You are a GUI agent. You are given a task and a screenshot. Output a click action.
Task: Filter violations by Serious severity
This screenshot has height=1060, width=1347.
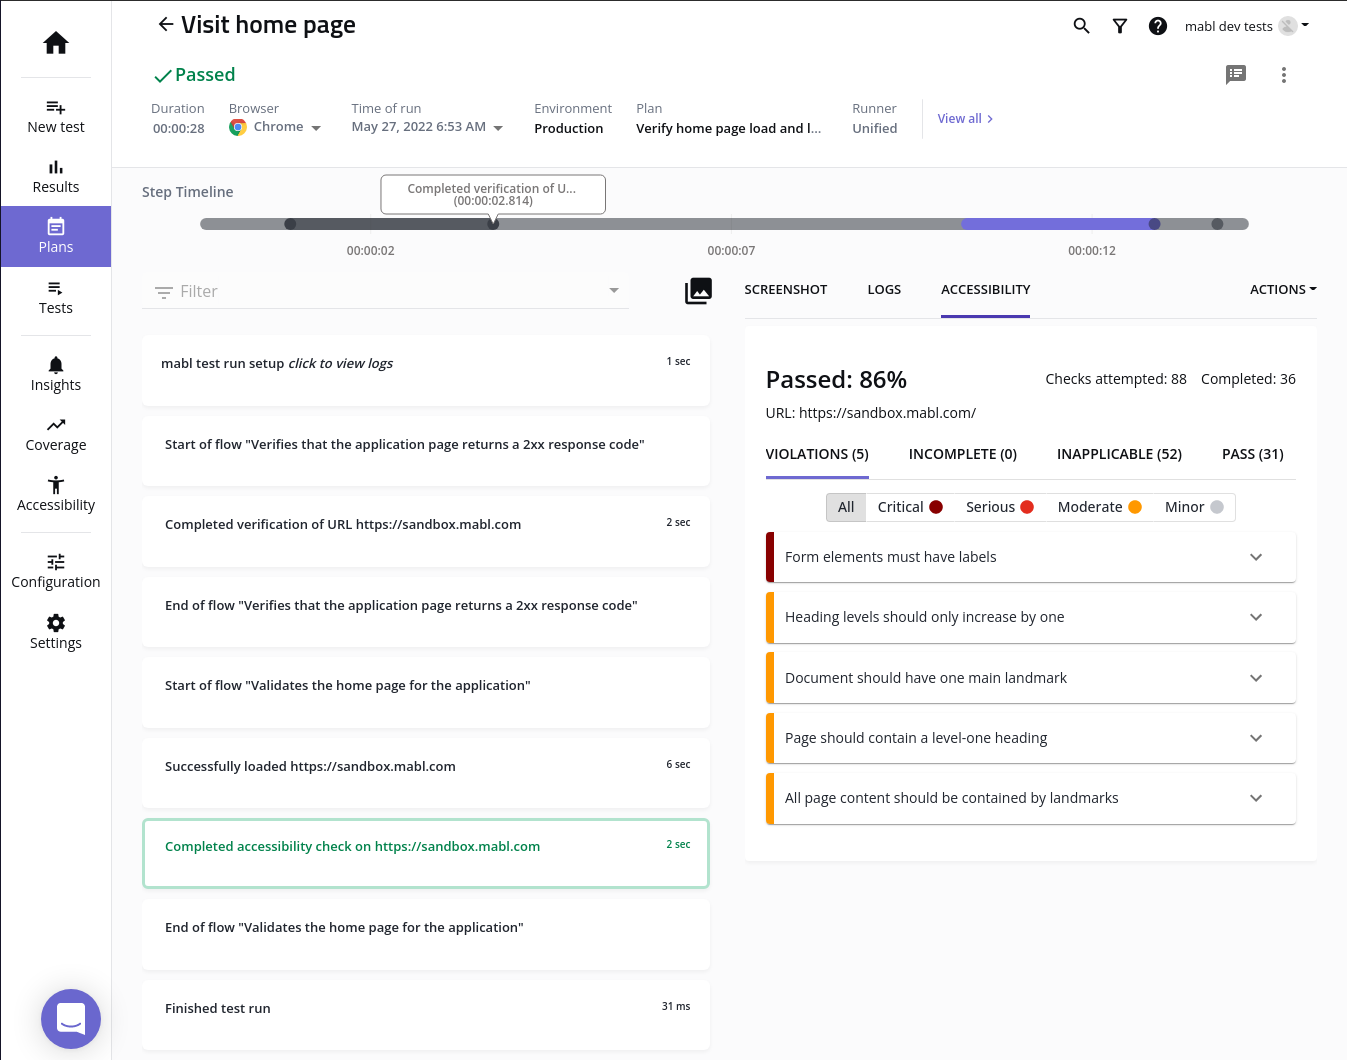[1000, 507]
